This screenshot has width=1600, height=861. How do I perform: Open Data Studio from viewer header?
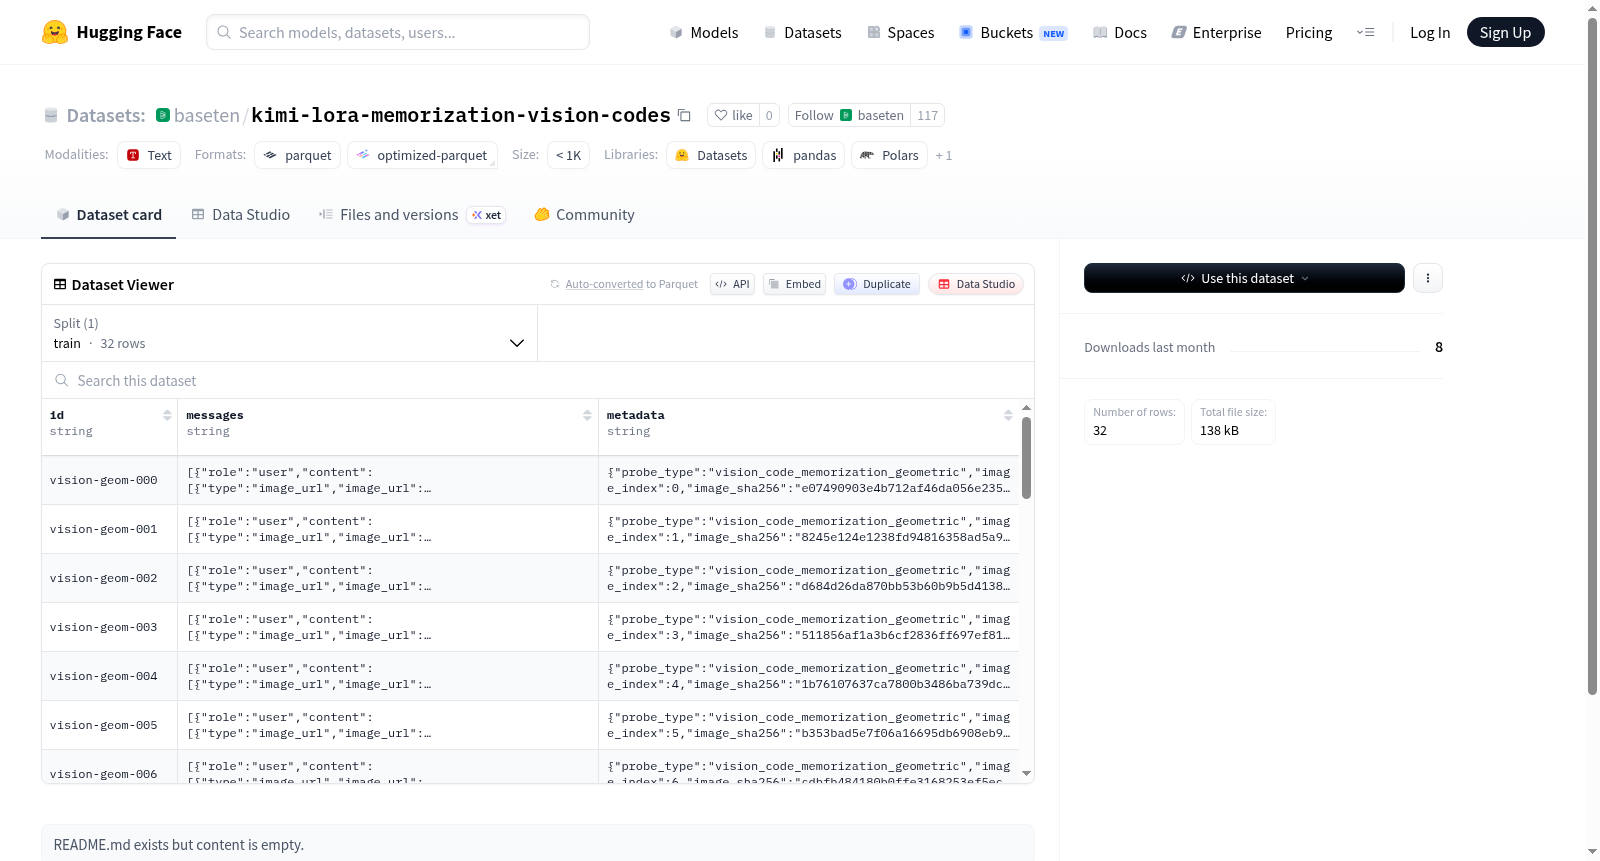[x=976, y=284]
